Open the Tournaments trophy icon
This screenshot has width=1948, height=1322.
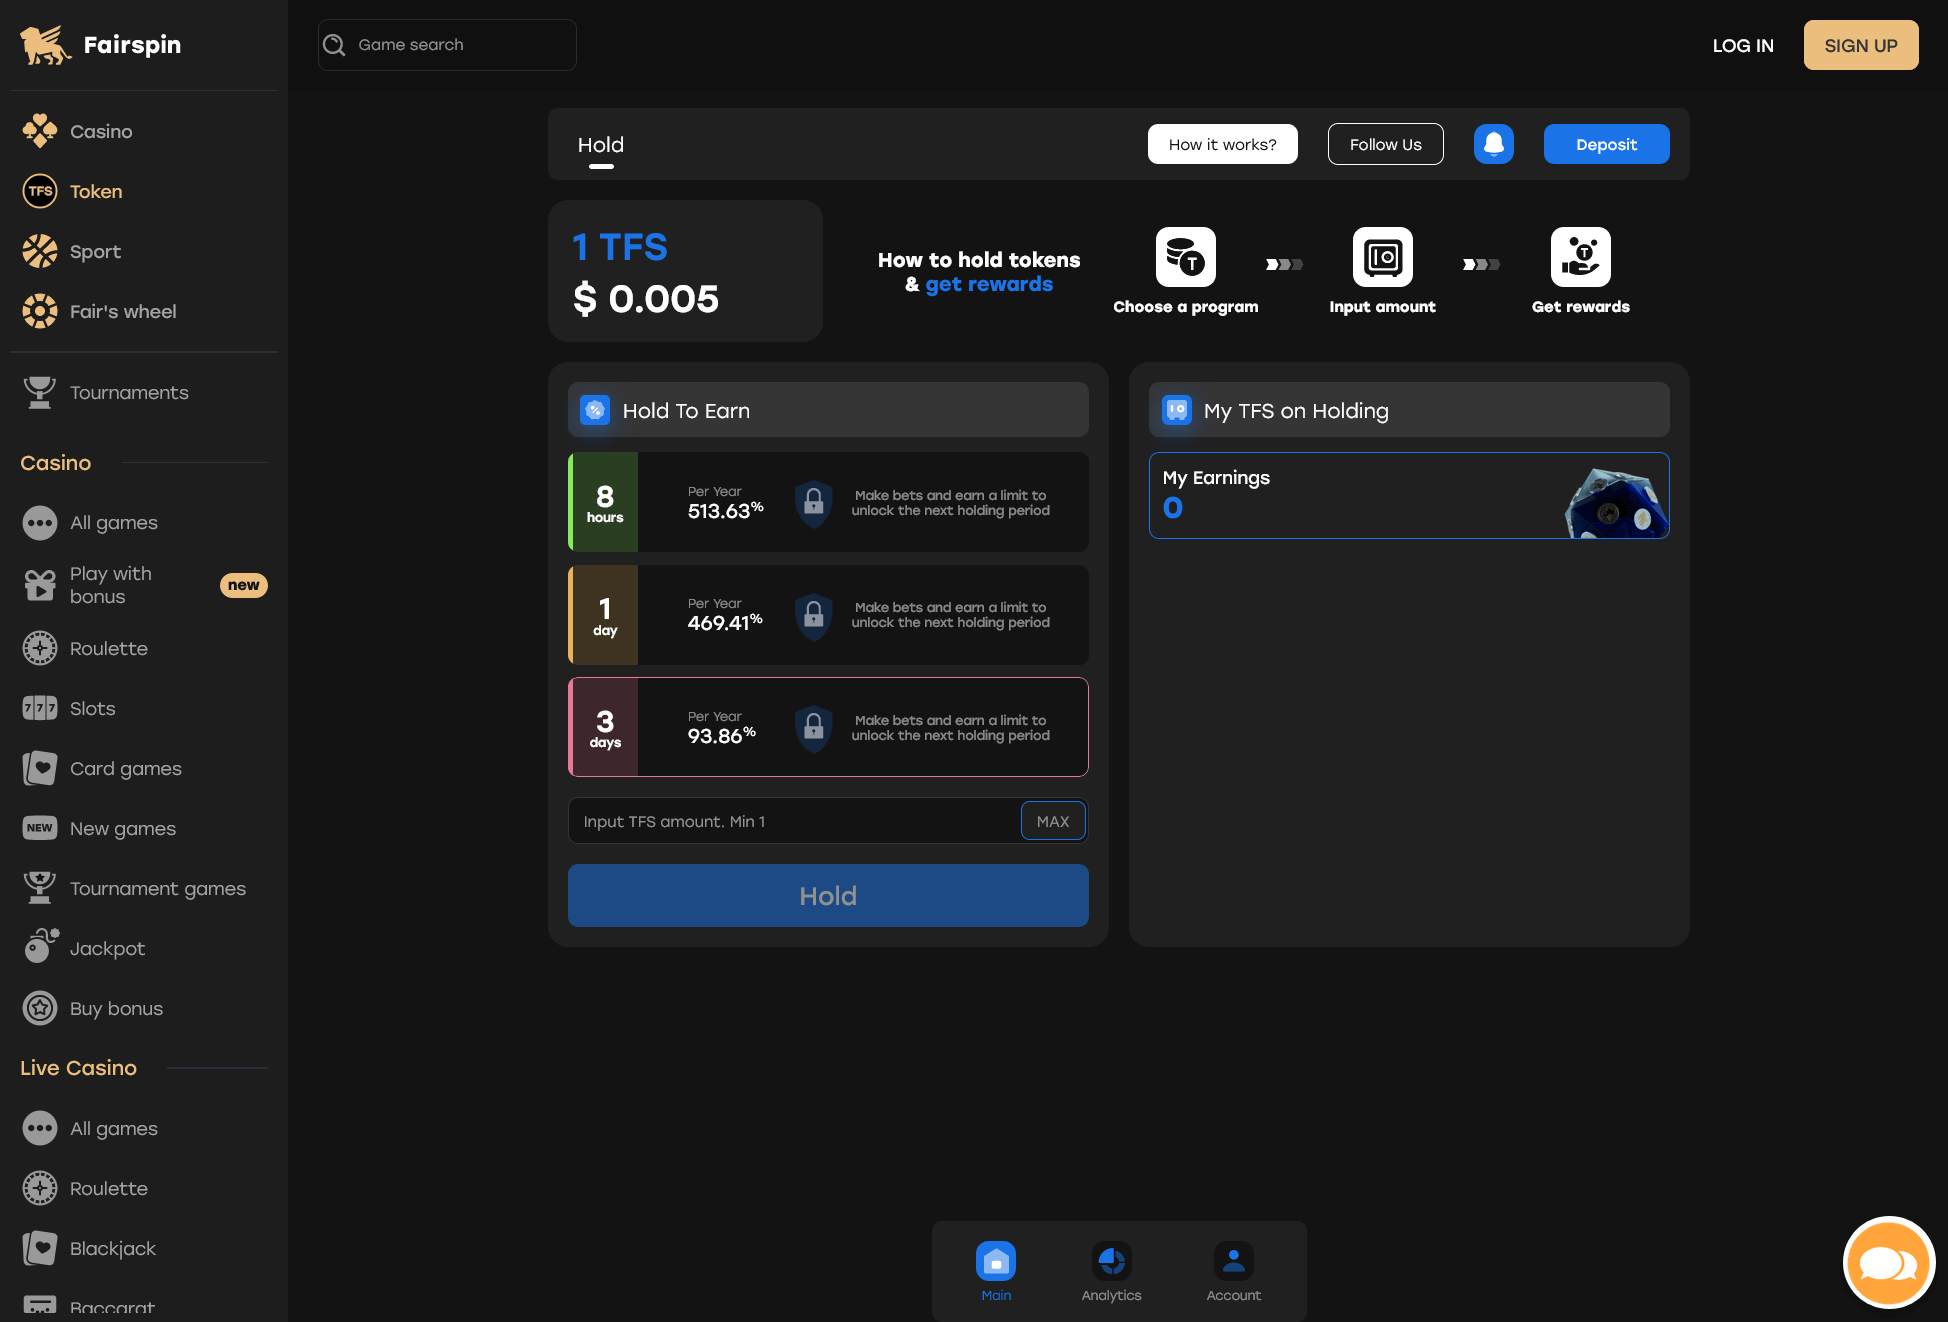pyautogui.click(x=40, y=392)
